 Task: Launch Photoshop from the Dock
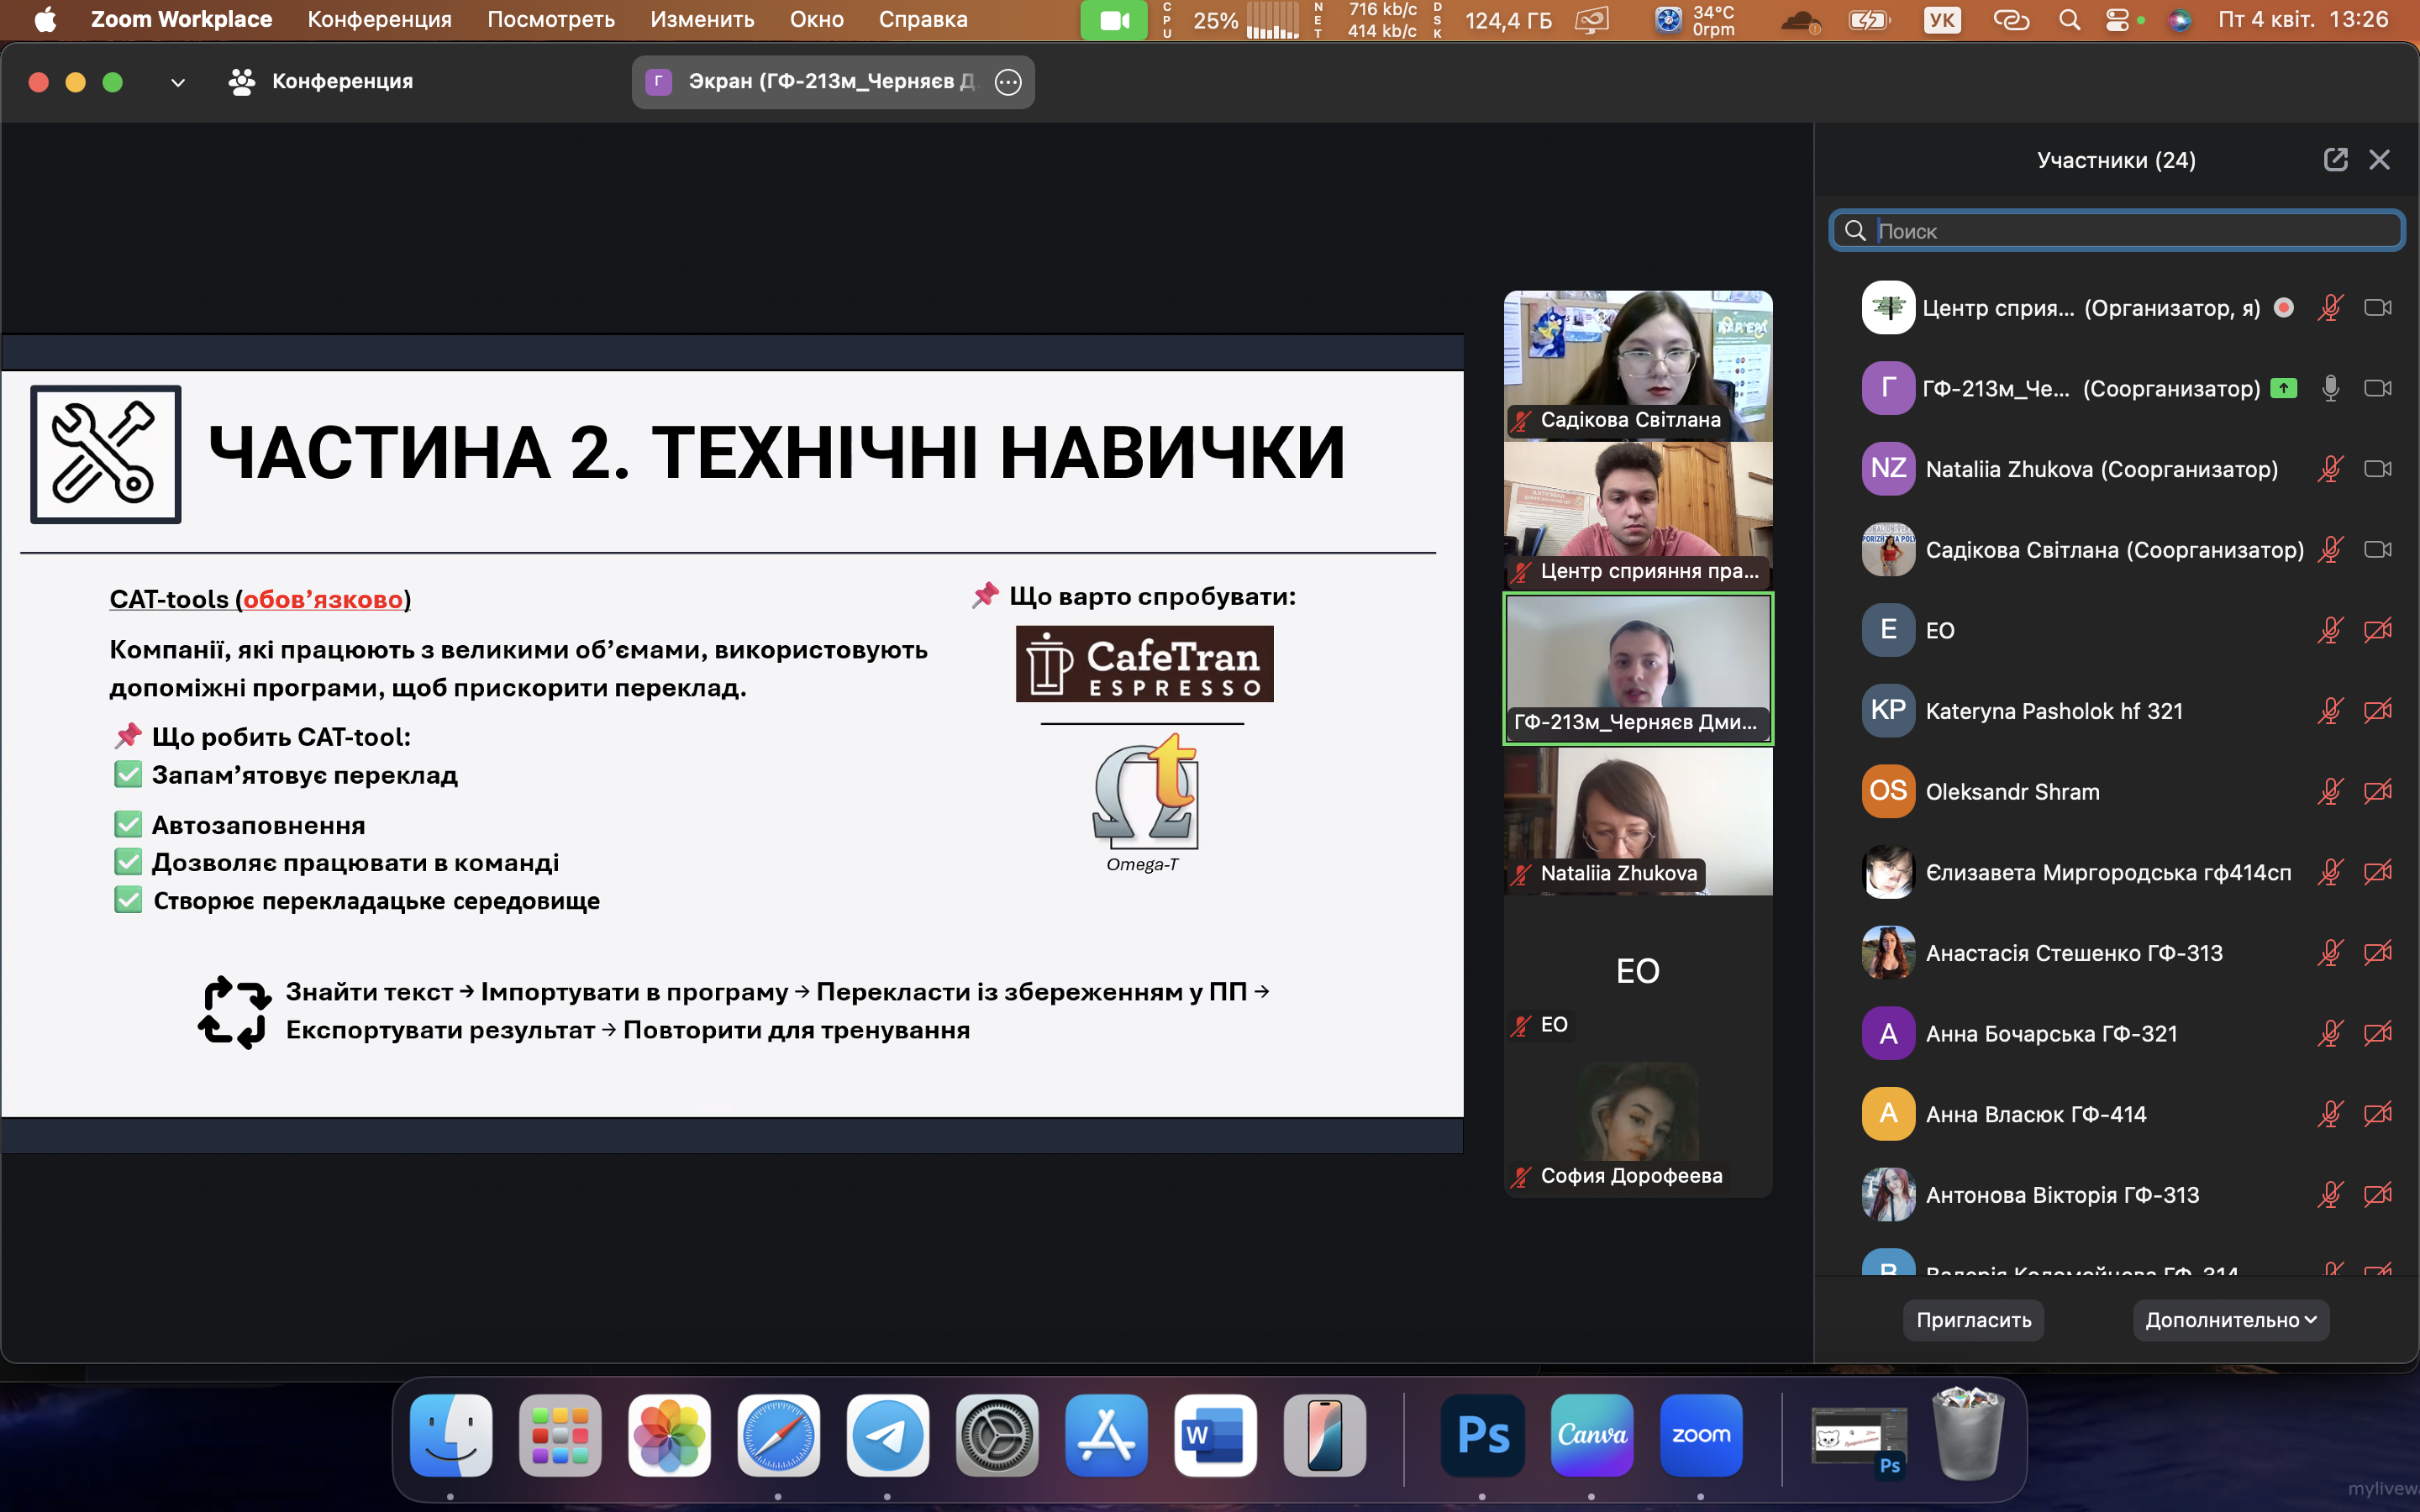(1482, 1435)
